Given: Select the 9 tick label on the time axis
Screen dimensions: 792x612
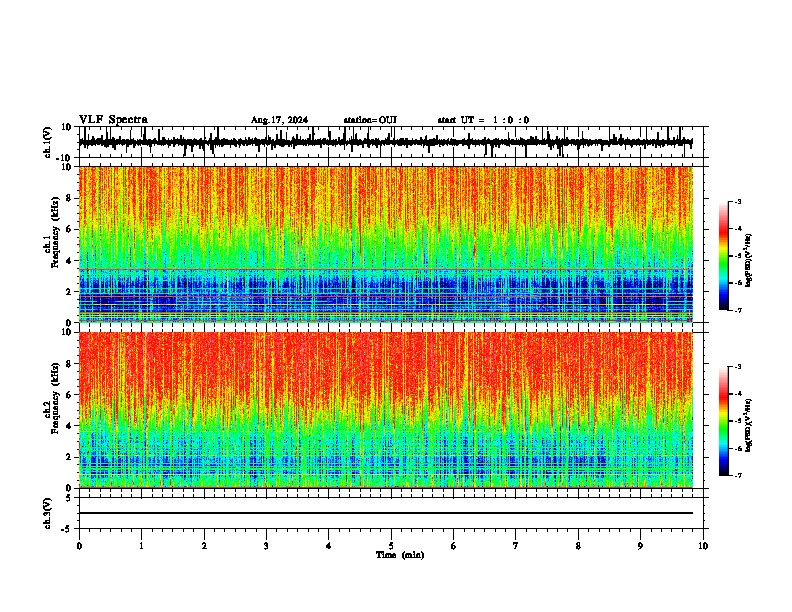Looking at the screenshot, I should pos(640,546).
